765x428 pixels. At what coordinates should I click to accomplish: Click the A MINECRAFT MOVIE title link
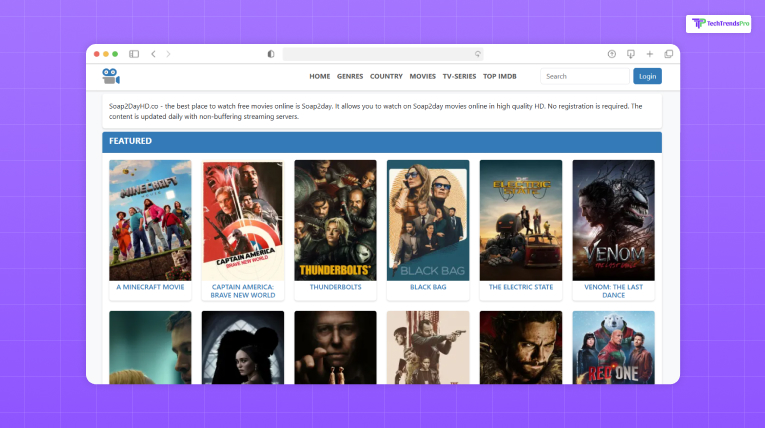[x=150, y=287]
